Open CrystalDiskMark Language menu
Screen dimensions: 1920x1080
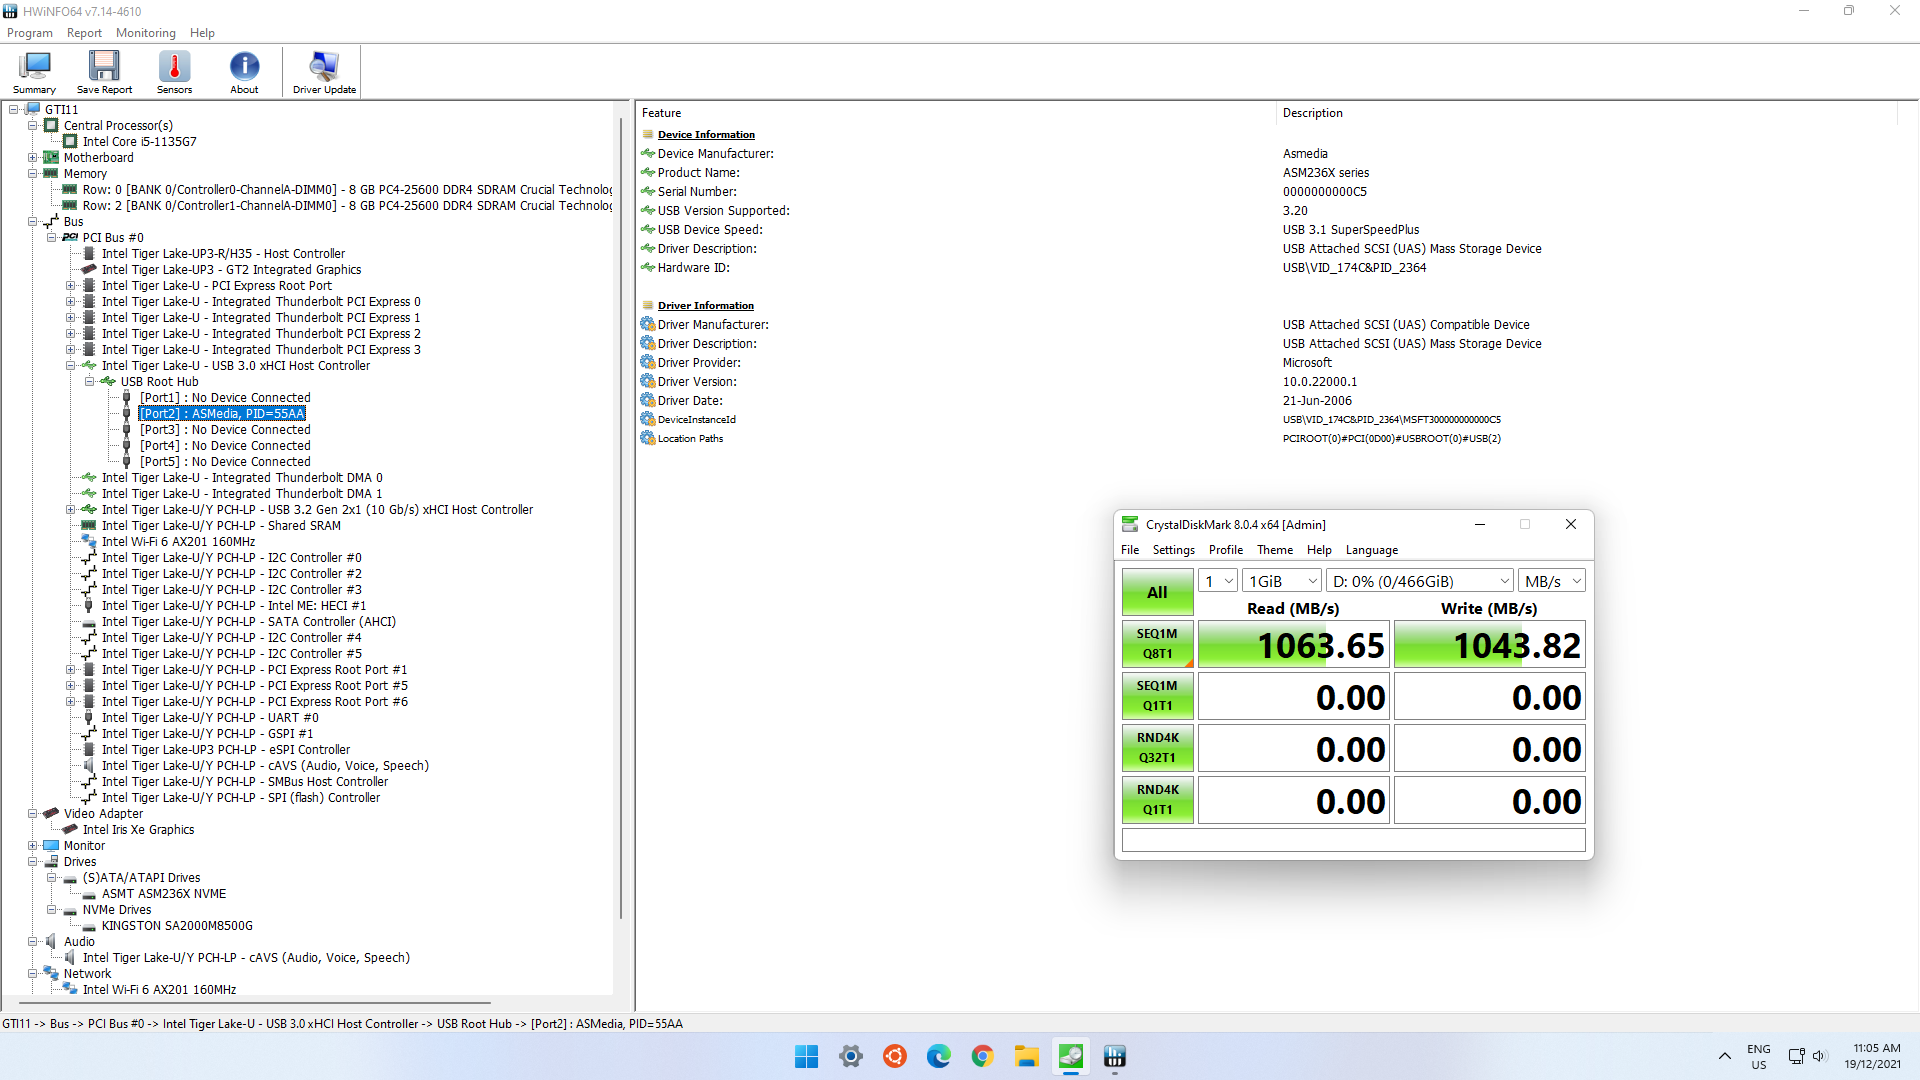(1372, 550)
